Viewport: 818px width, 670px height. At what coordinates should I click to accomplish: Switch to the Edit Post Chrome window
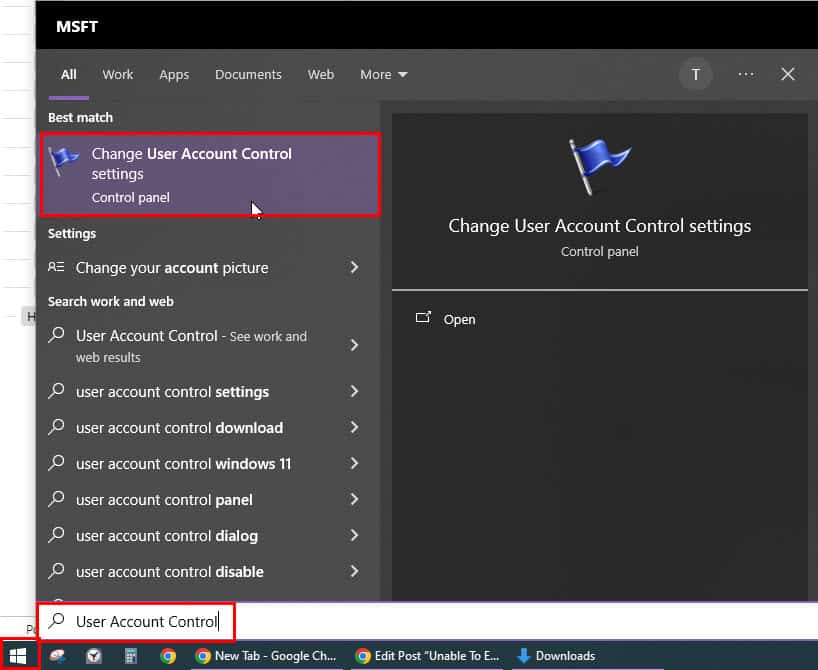coord(428,656)
